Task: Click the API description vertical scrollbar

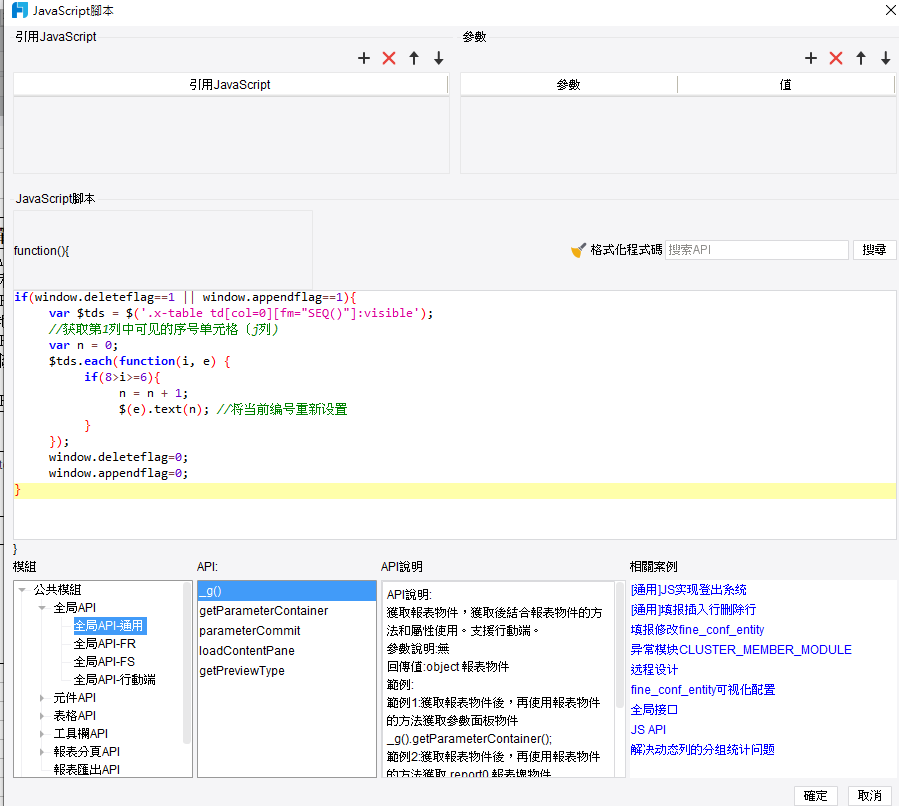Action: 620,645
